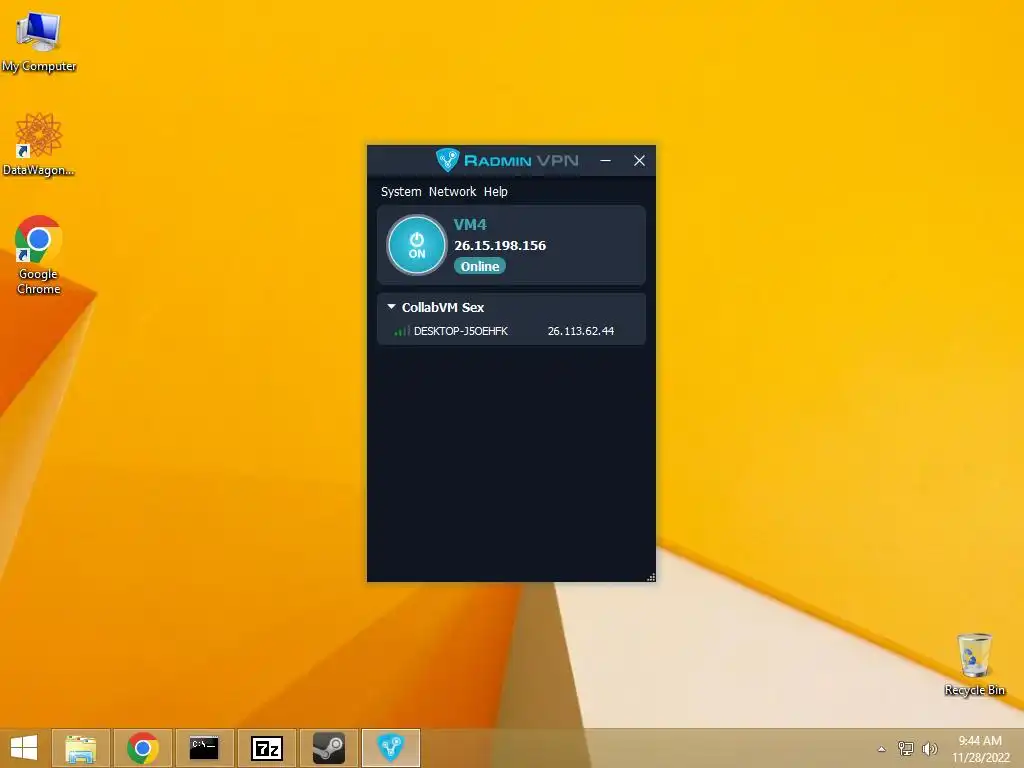Click the DESKTOP-J5OEHFK signal strength icon
The height and width of the screenshot is (768, 1024).
(402, 331)
